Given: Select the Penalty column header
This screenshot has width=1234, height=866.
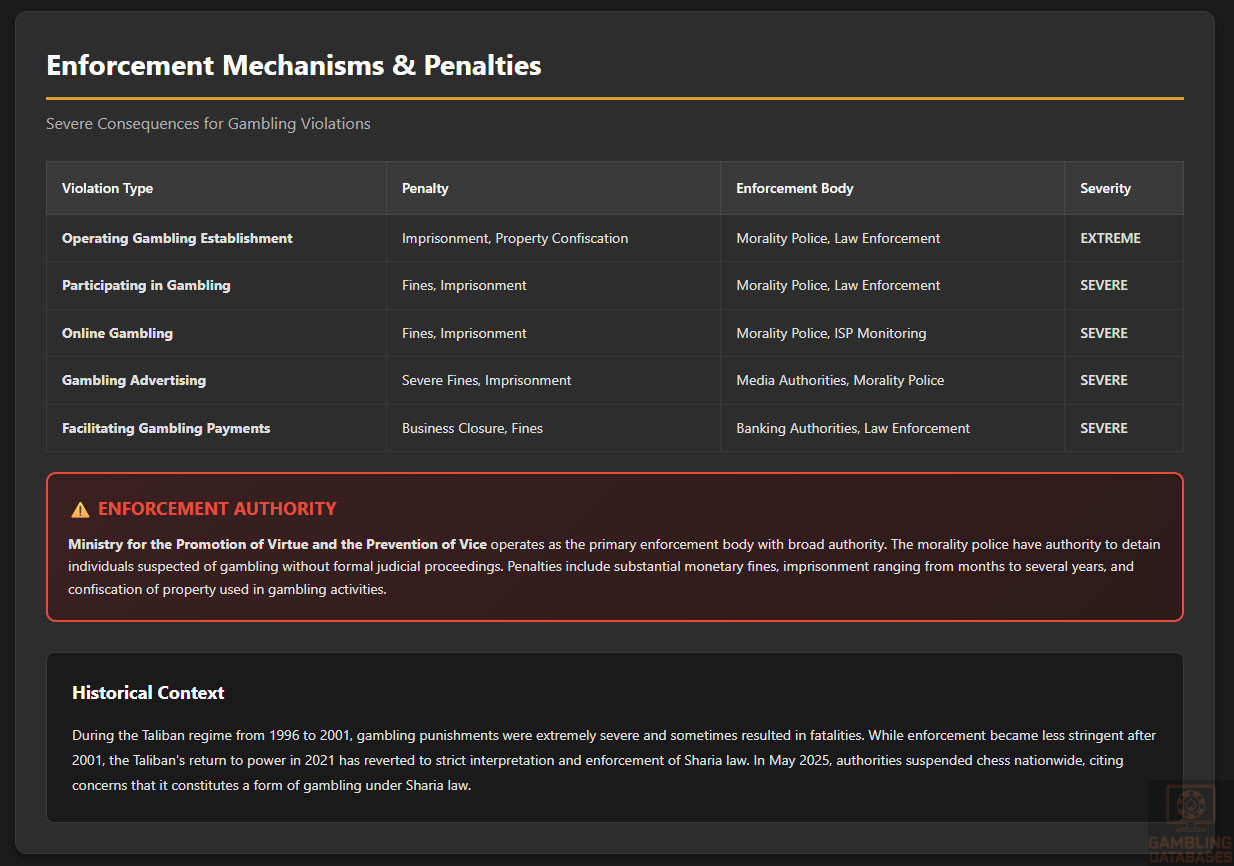Looking at the screenshot, I should 425,188.
